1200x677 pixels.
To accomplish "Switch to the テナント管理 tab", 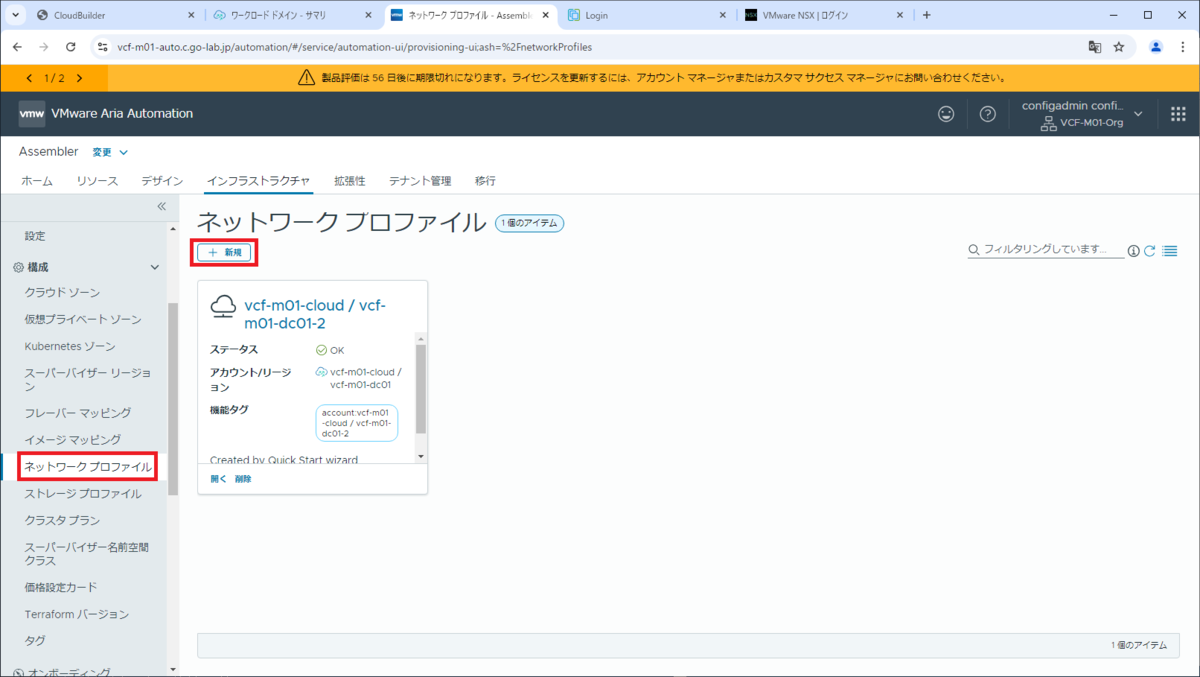I will coord(420,181).
